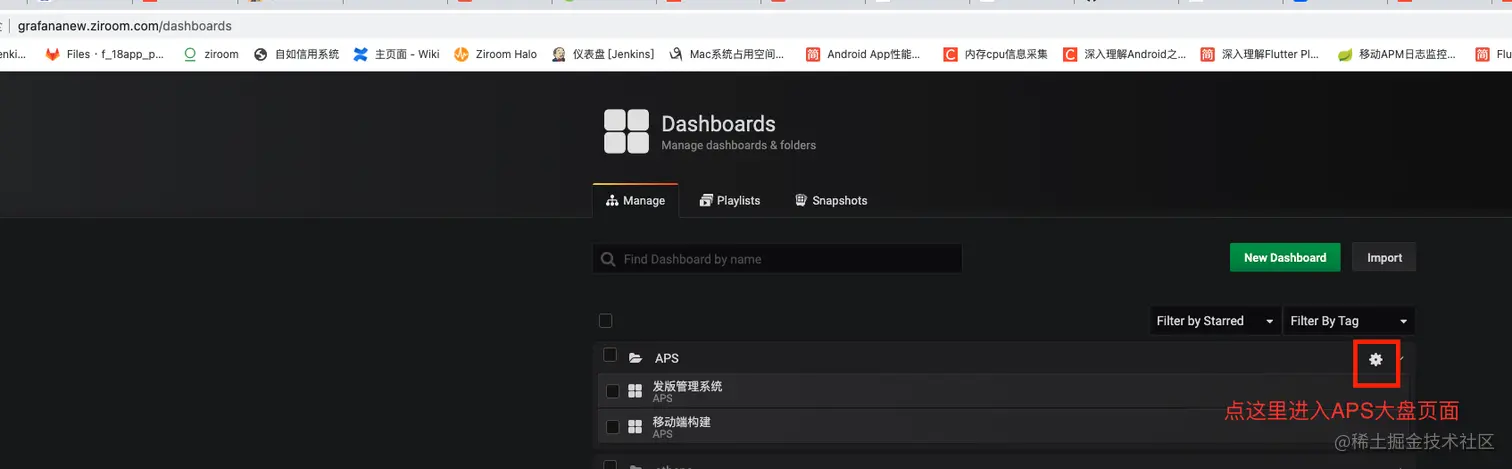
Task: Switch to the Snapshots tab
Action: (831, 201)
